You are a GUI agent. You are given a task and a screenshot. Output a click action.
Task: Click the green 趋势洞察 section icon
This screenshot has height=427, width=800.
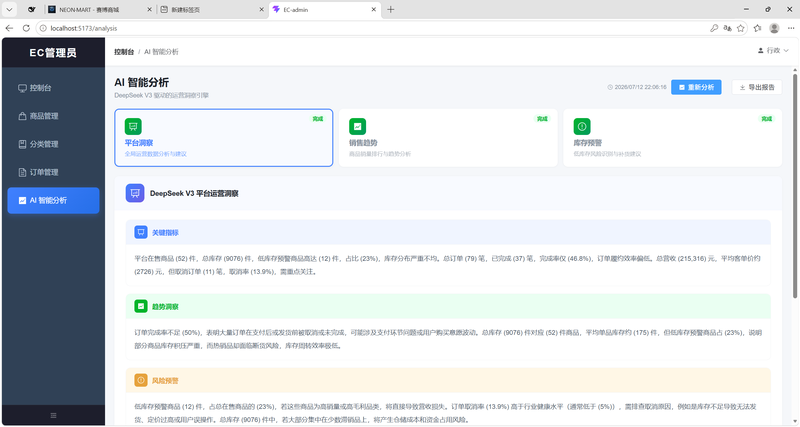[x=141, y=306]
